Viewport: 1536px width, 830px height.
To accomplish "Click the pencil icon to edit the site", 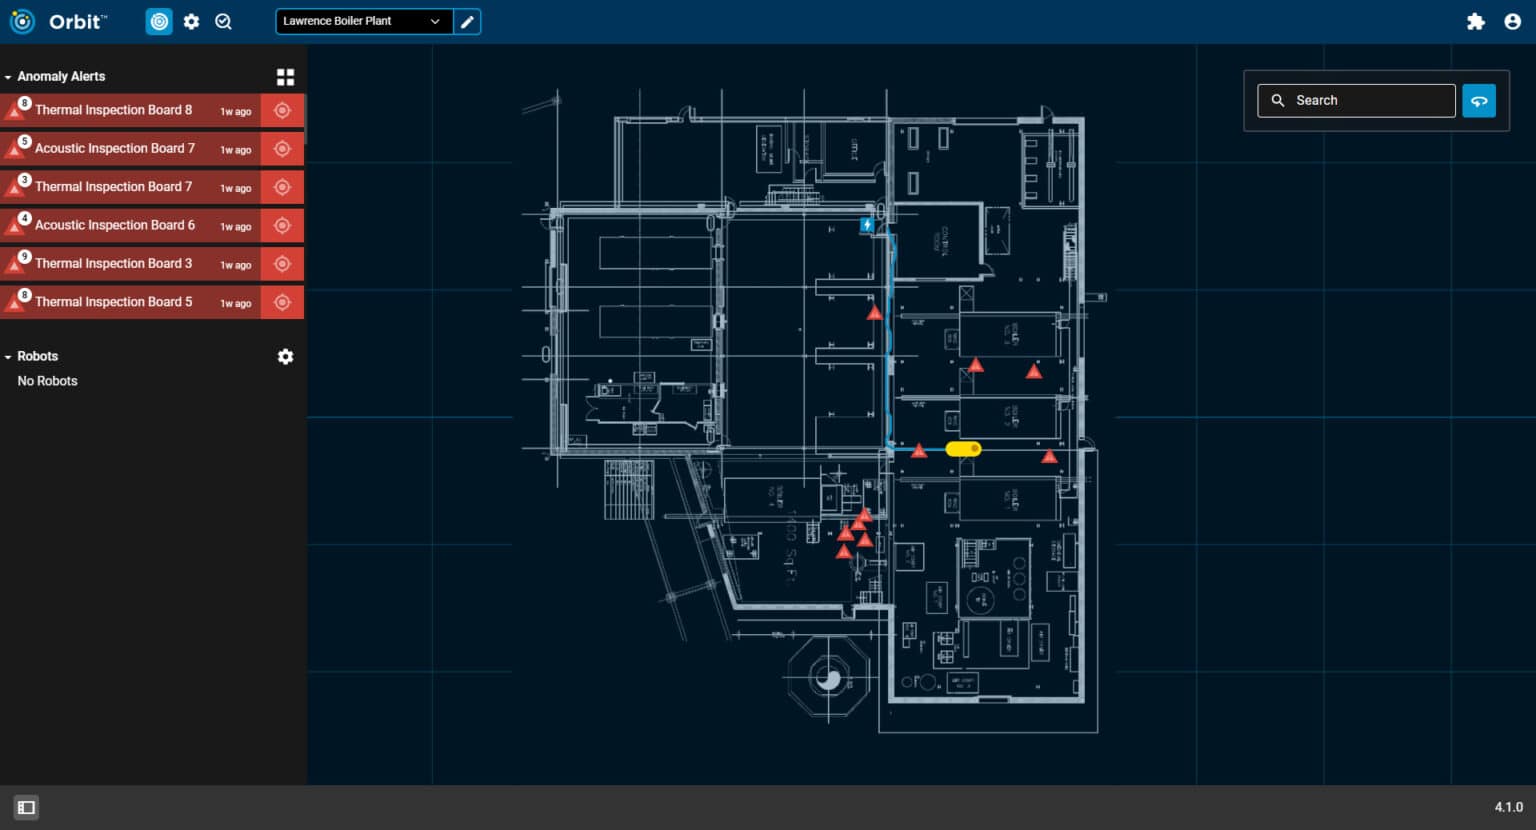I will click(x=468, y=21).
